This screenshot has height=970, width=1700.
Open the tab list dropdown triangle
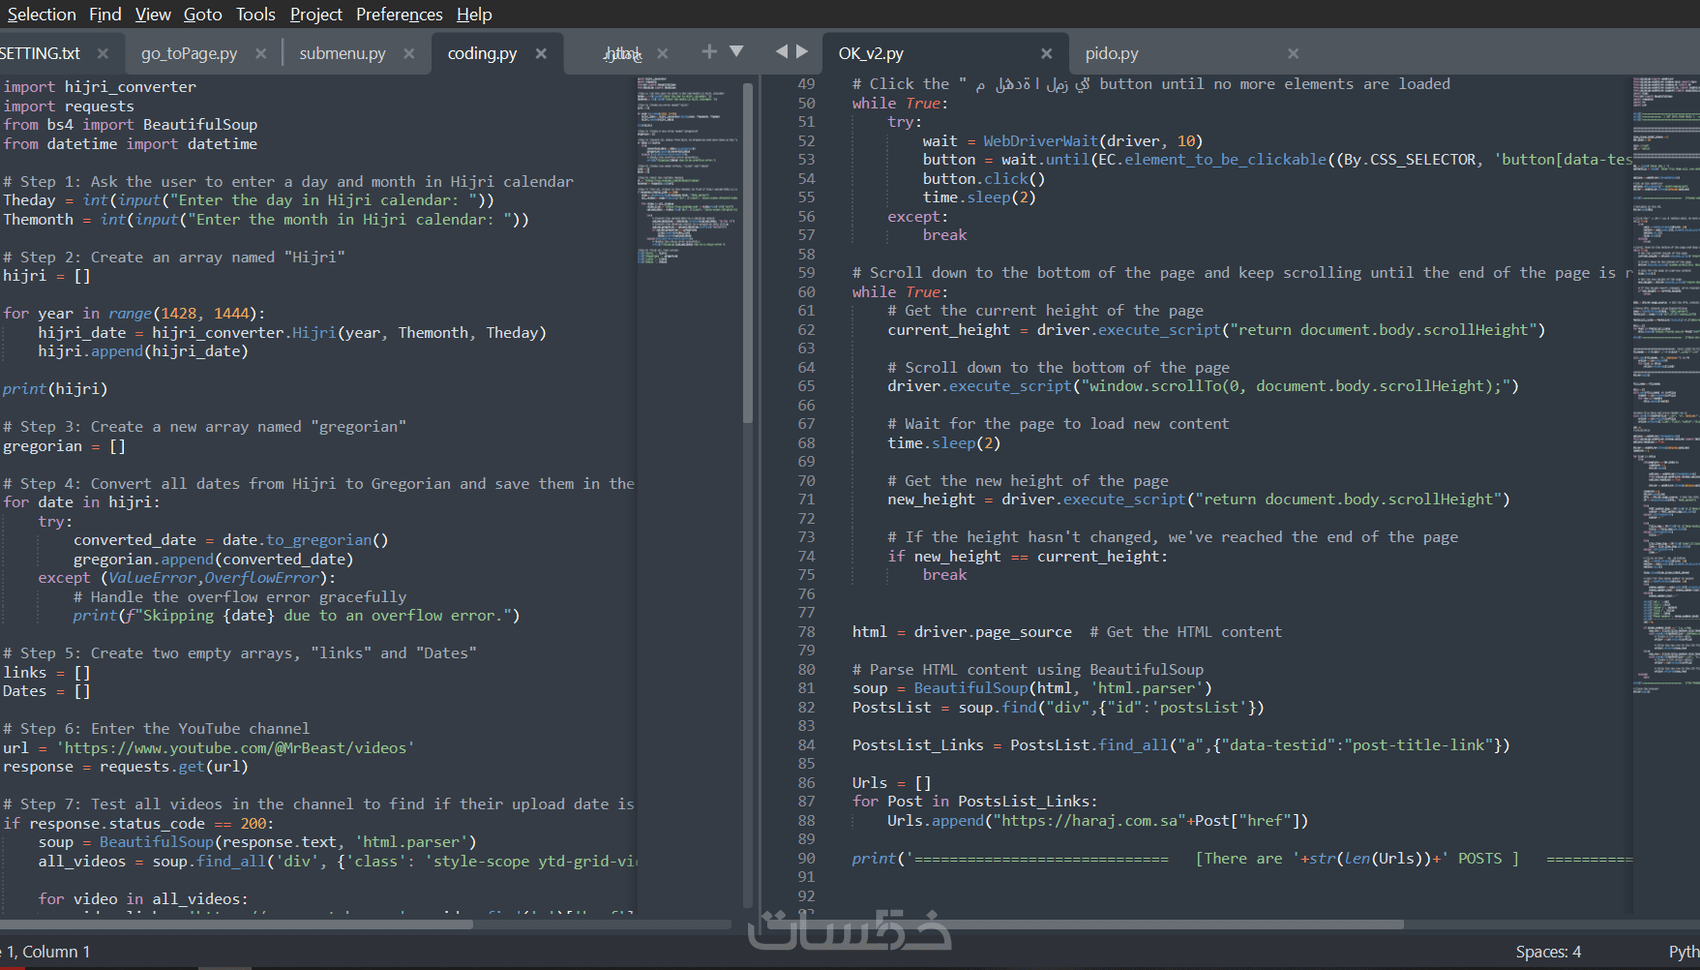point(737,48)
